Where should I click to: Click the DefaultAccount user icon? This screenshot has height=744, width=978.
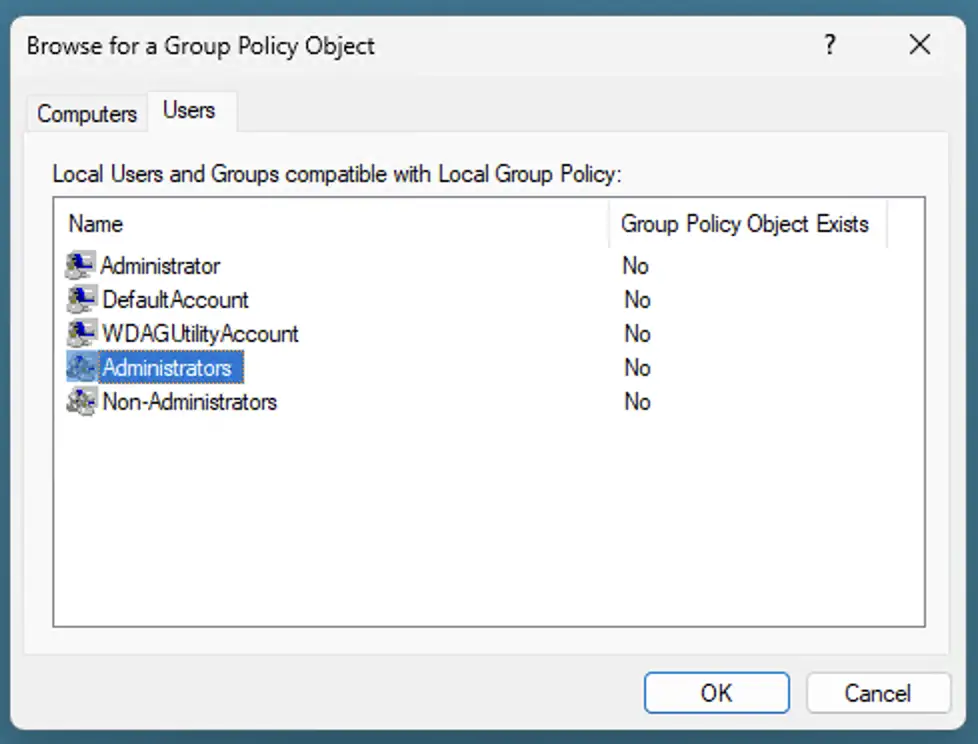[x=81, y=299]
